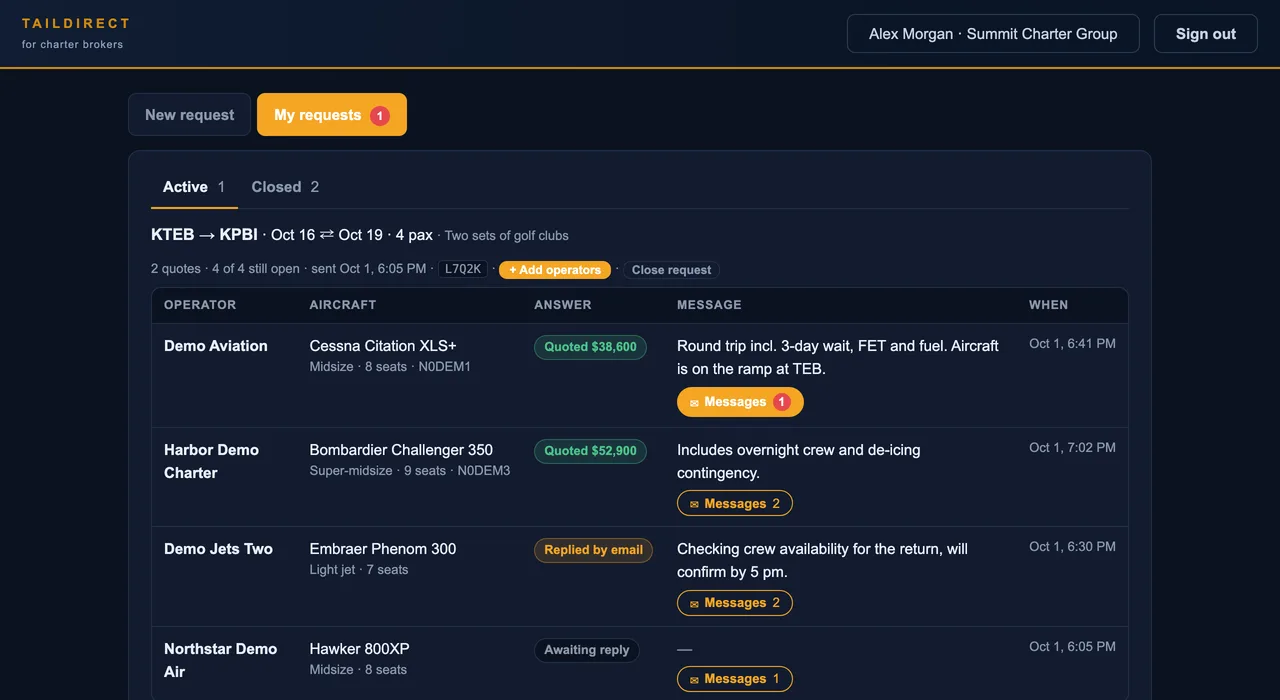
Task: Click the WHEN column header
Action: tap(1048, 305)
